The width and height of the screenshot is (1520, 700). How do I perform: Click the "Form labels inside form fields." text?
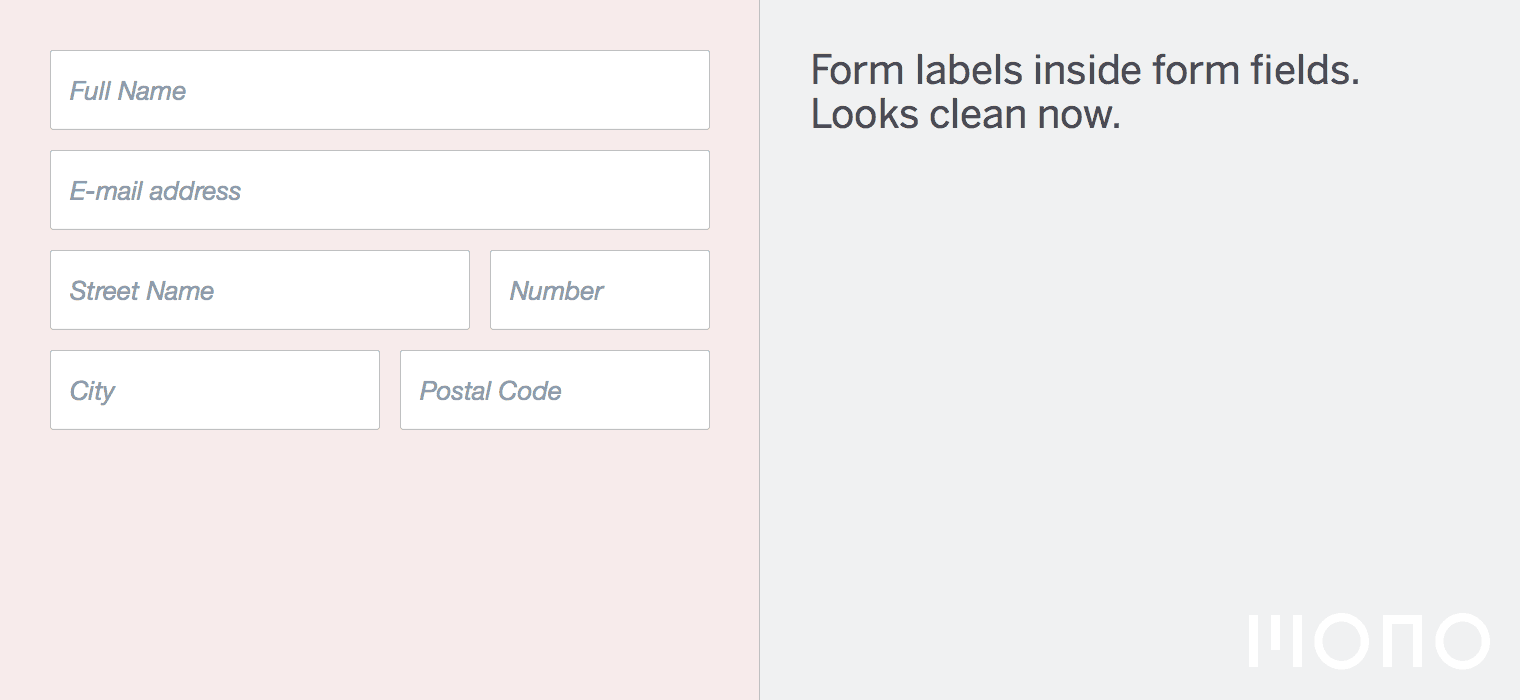[x=1085, y=71]
